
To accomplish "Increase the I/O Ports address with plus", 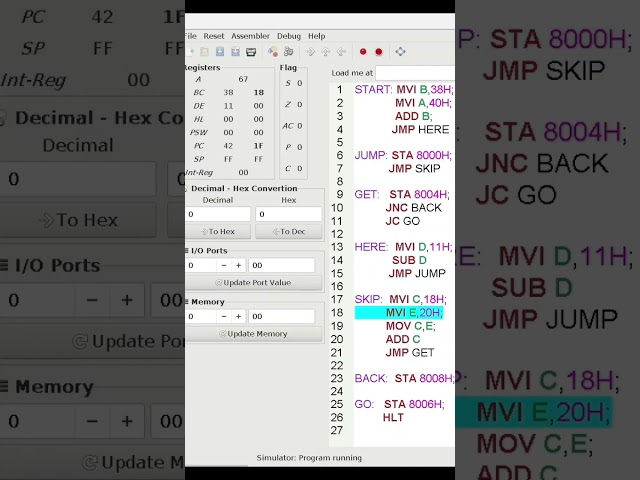I will point(238,265).
